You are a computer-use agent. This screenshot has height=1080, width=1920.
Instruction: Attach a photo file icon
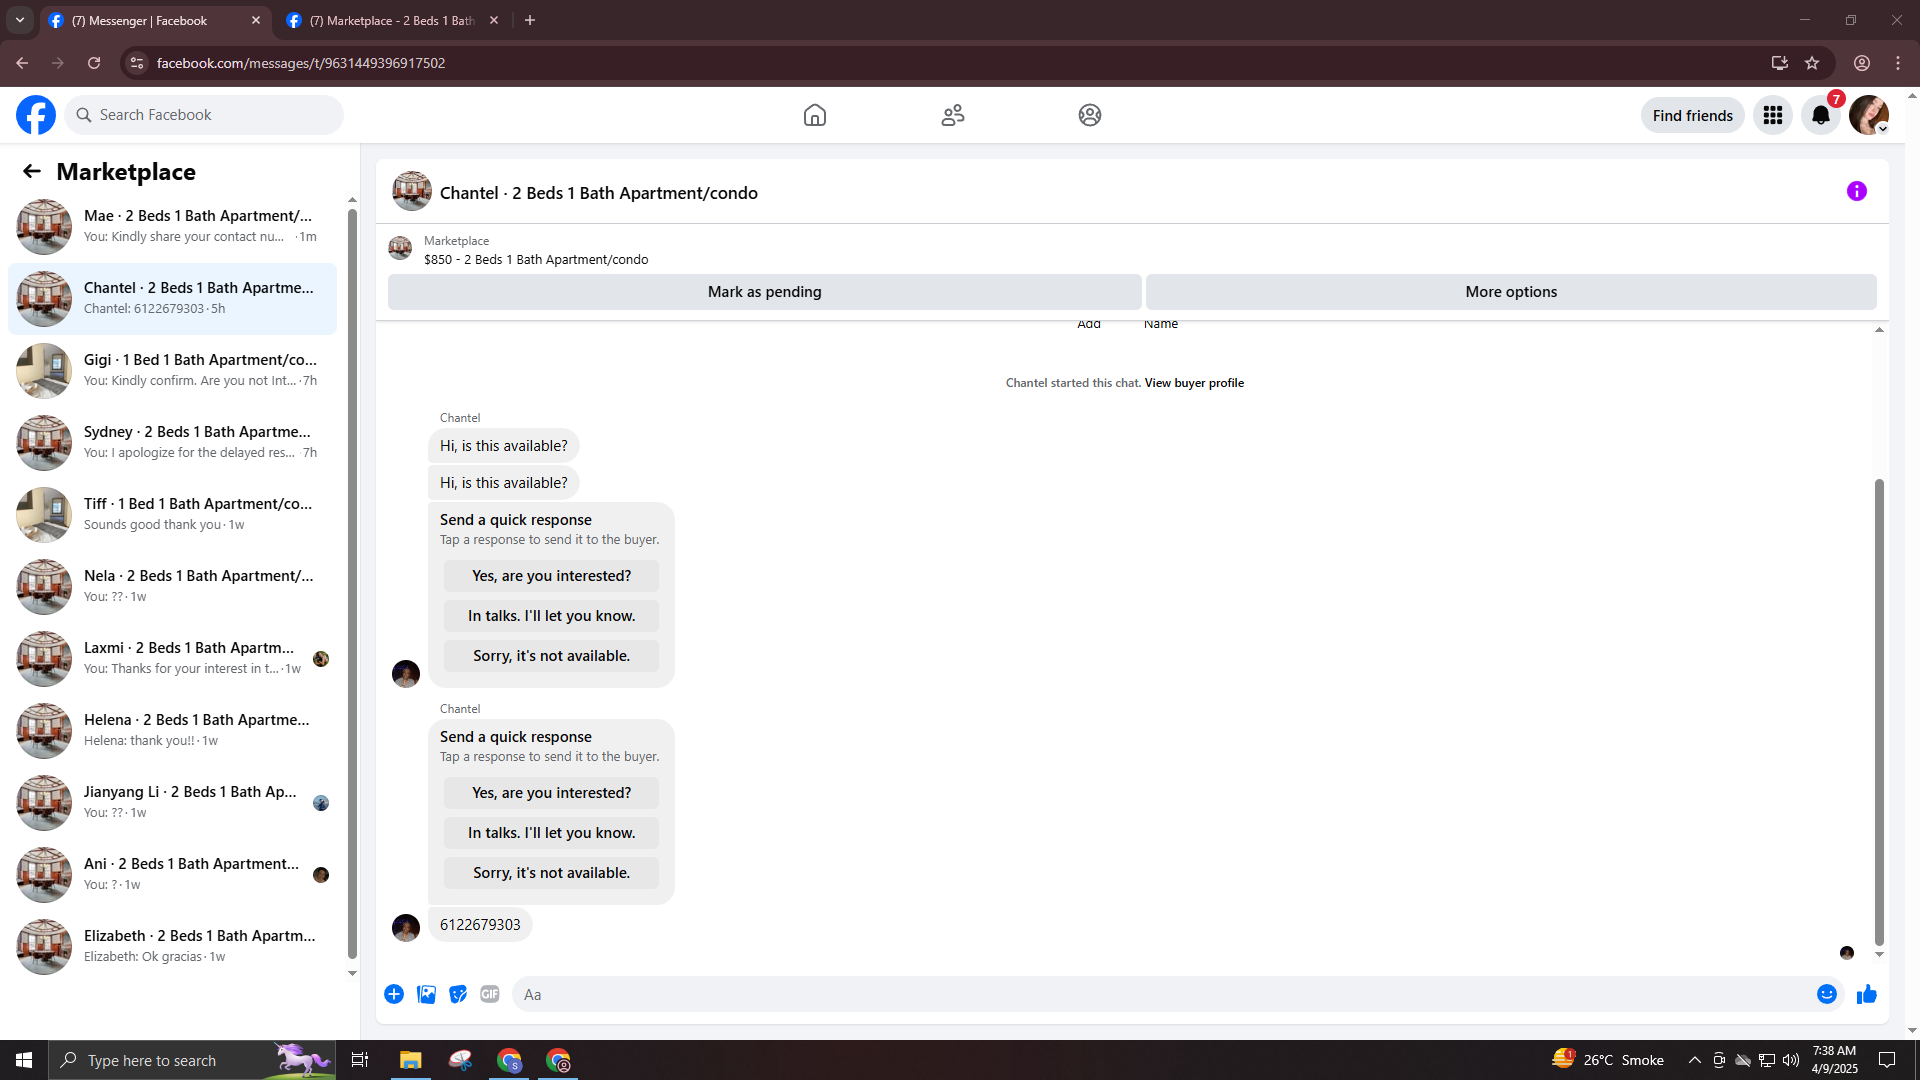point(426,994)
